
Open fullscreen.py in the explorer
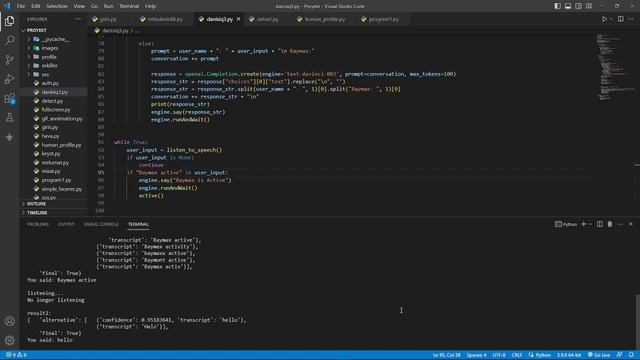click(56, 110)
